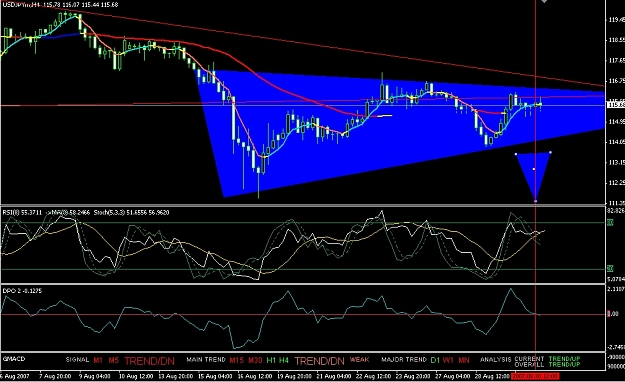625x382 pixels.
Task: Click the red highlighted crosshair date label
Action: click(535, 376)
